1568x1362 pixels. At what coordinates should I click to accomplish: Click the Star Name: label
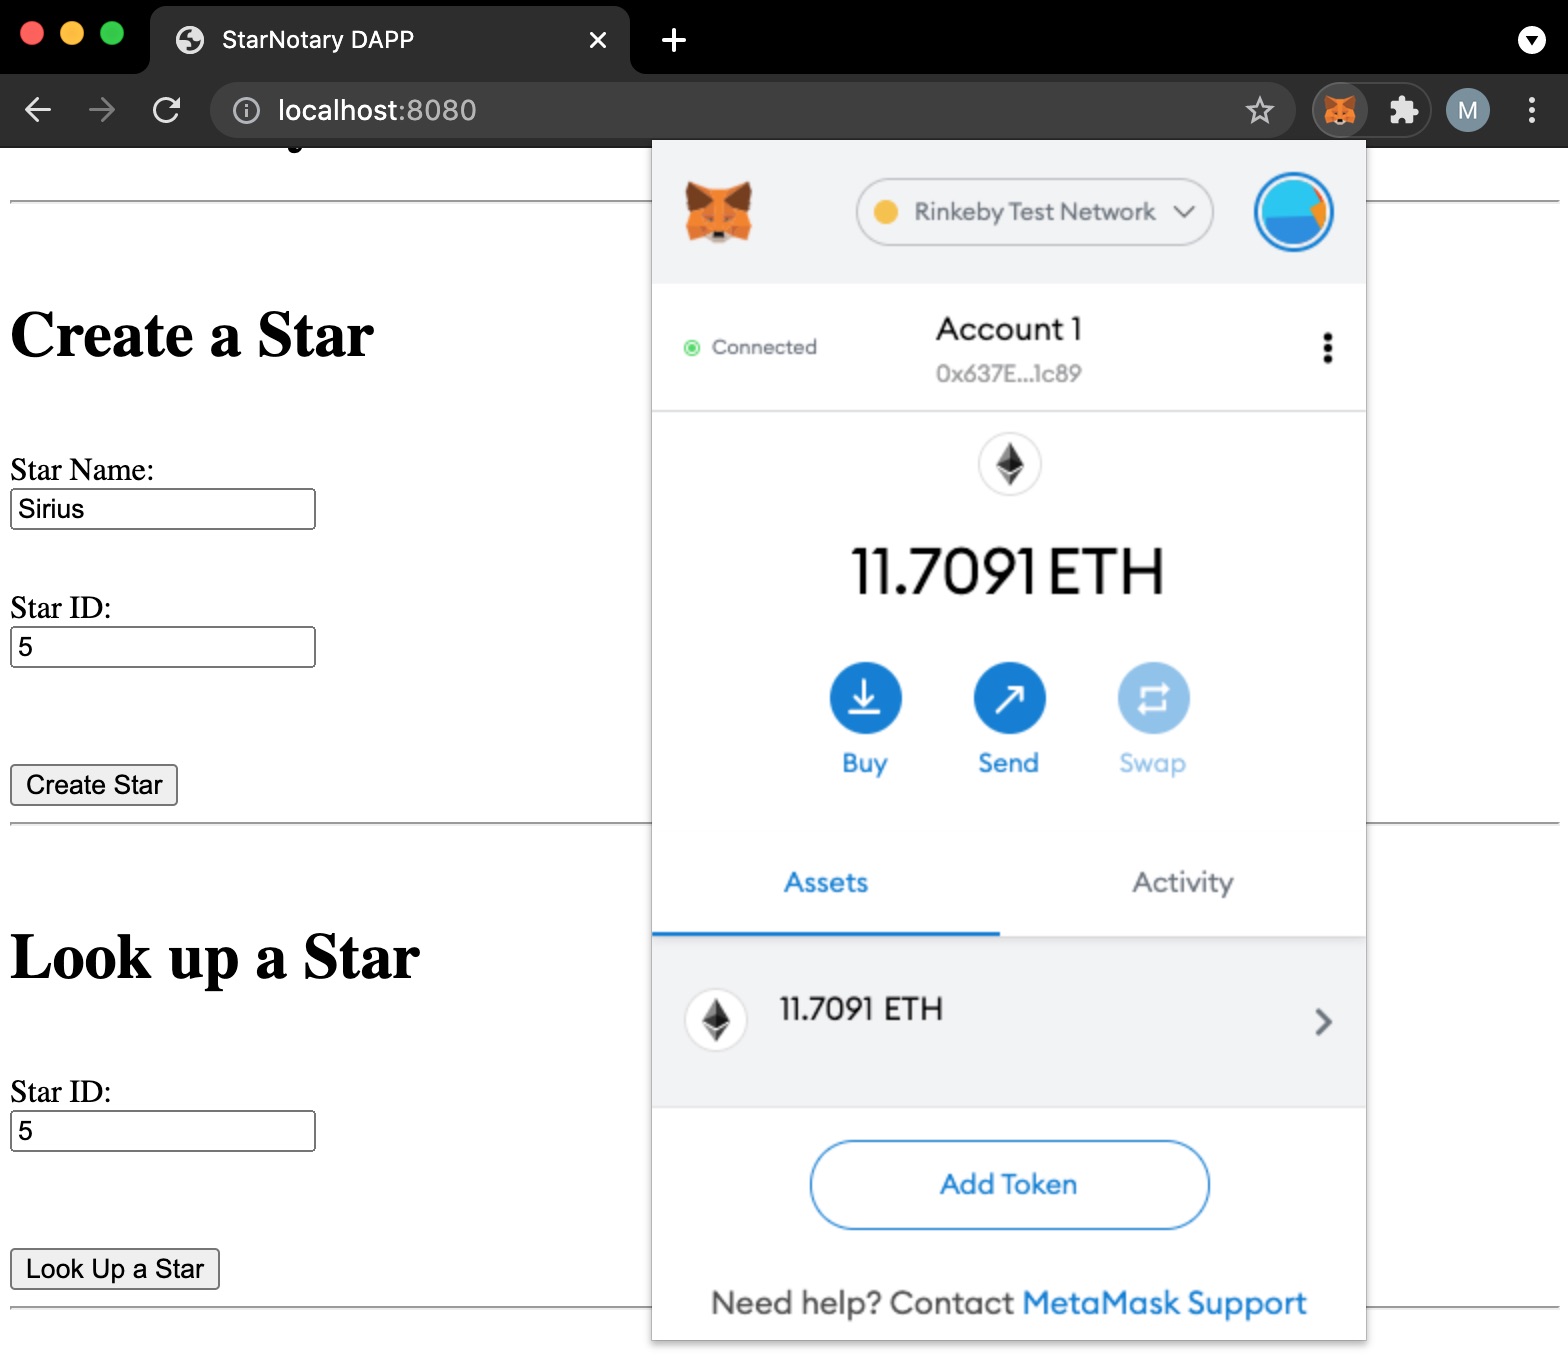pyautogui.click(x=82, y=470)
